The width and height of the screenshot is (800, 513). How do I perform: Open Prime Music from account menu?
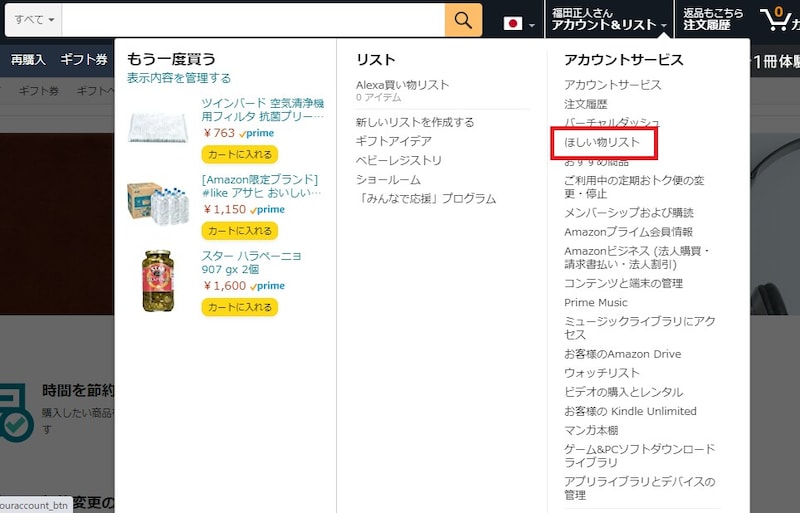click(x=596, y=302)
